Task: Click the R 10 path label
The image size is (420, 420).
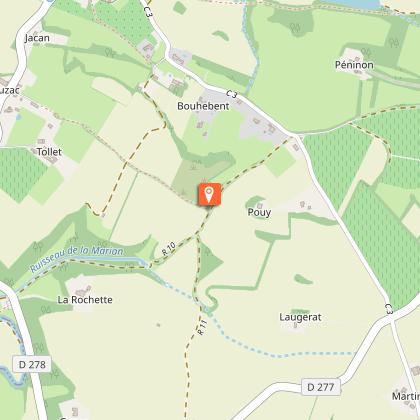Action: (169, 248)
